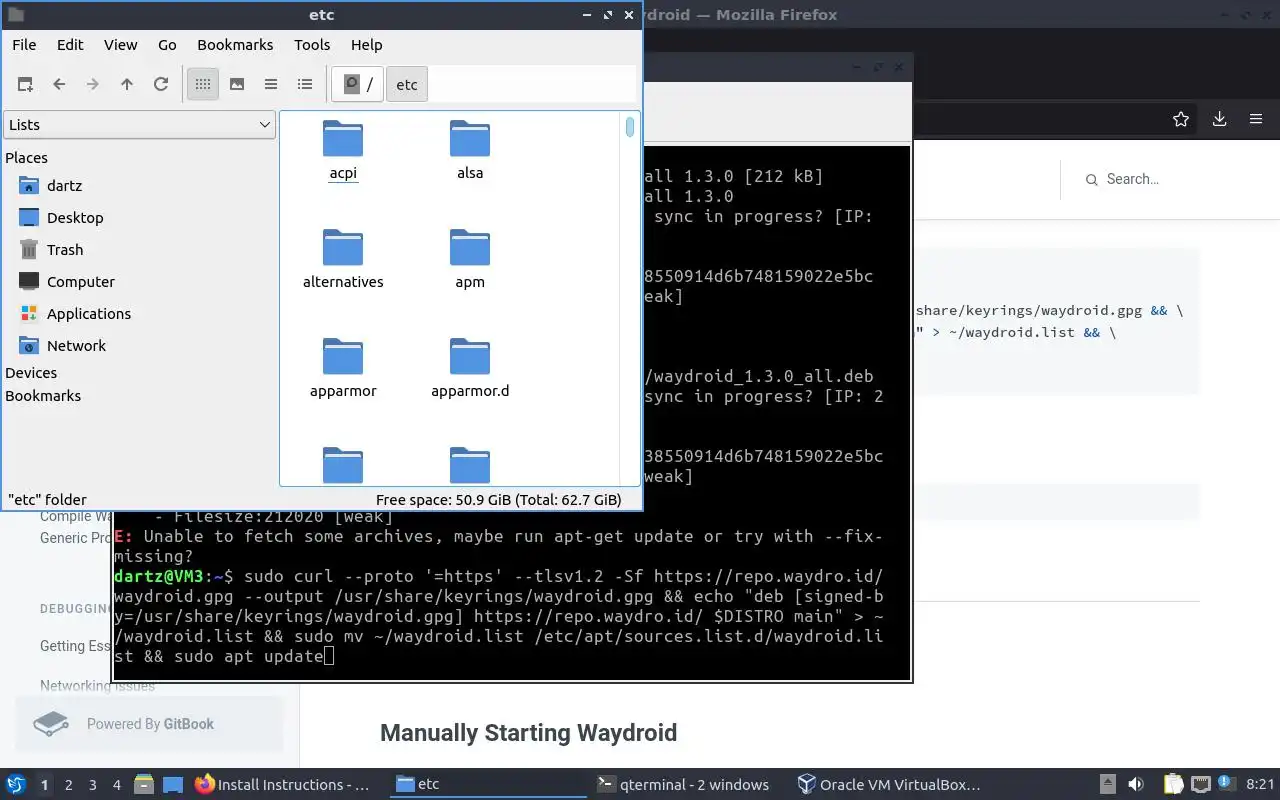The height and width of the screenshot is (800, 1280).
Task: Select the apparmor.d folder icon
Action: [x=470, y=357]
